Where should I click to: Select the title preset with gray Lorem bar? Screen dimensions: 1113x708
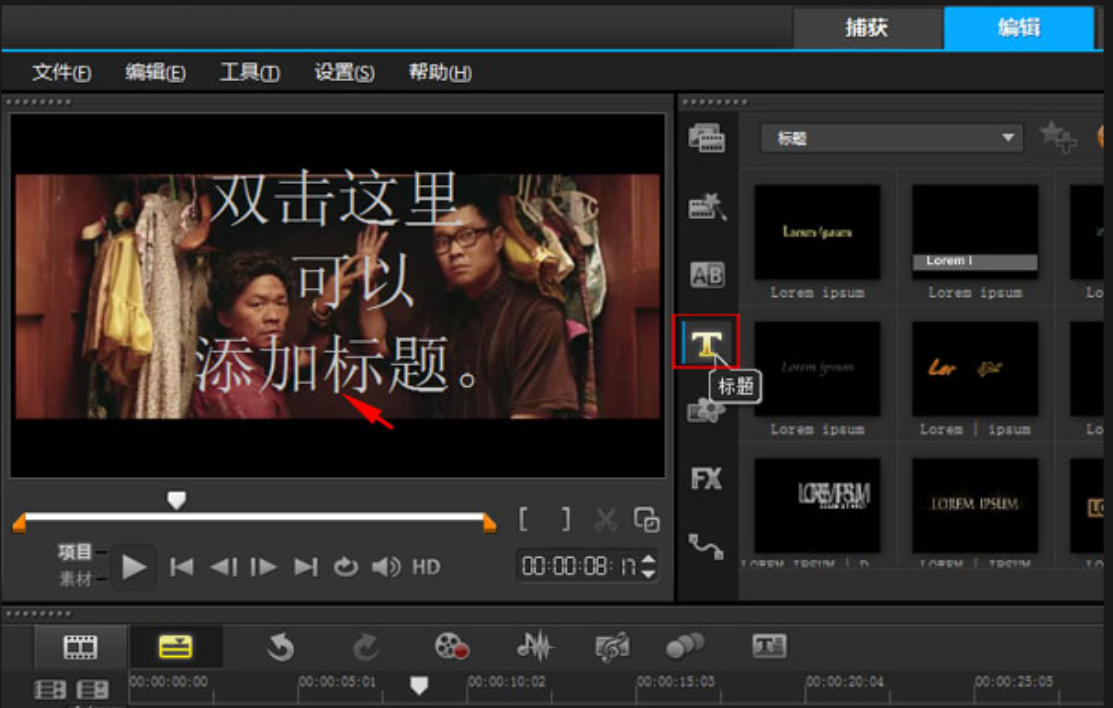coord(975,232)
